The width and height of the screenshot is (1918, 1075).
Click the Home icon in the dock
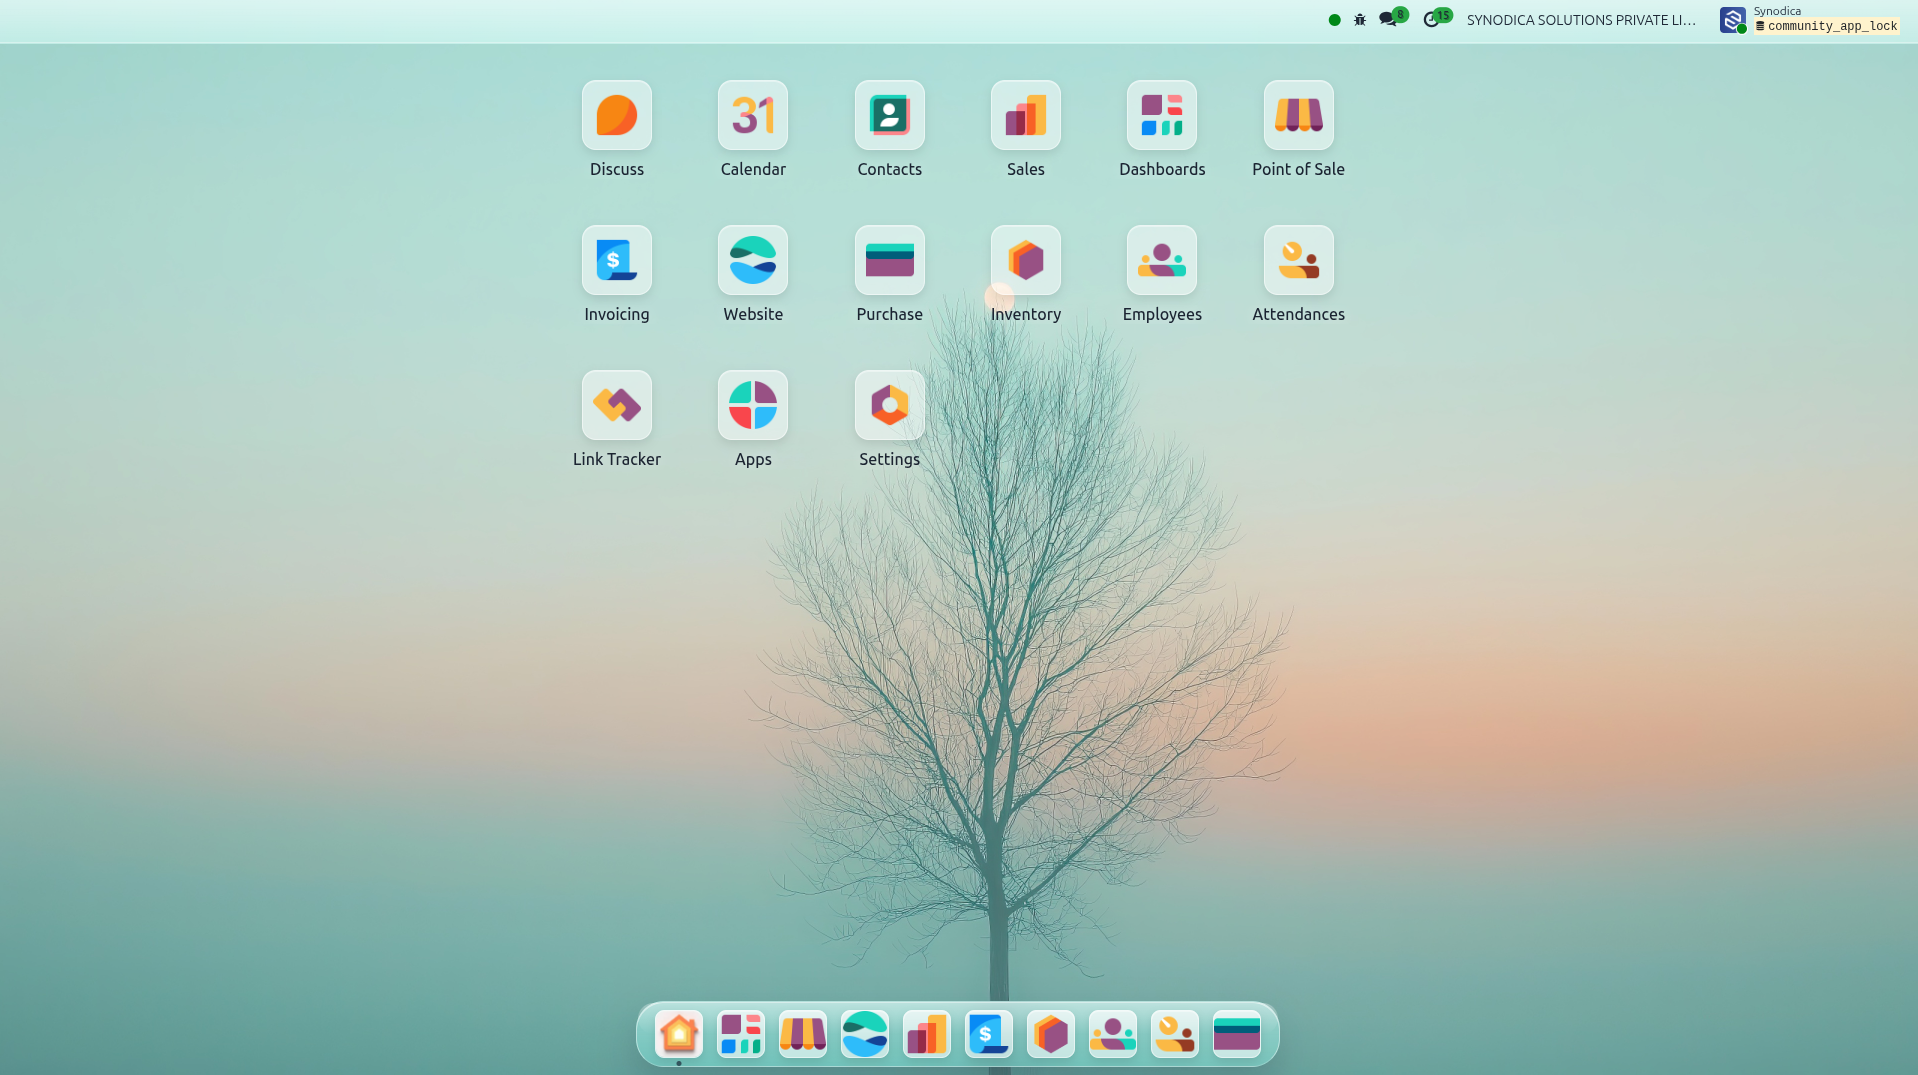[679, 1034]
